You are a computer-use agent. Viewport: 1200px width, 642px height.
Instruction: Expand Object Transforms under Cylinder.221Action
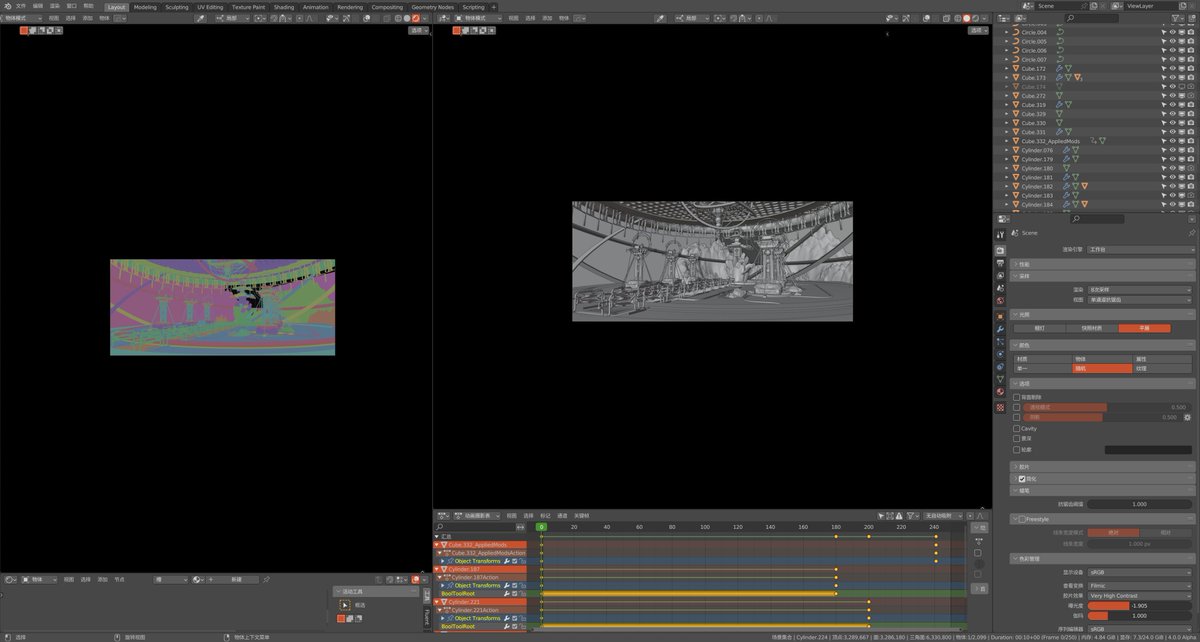click(443, 618)
